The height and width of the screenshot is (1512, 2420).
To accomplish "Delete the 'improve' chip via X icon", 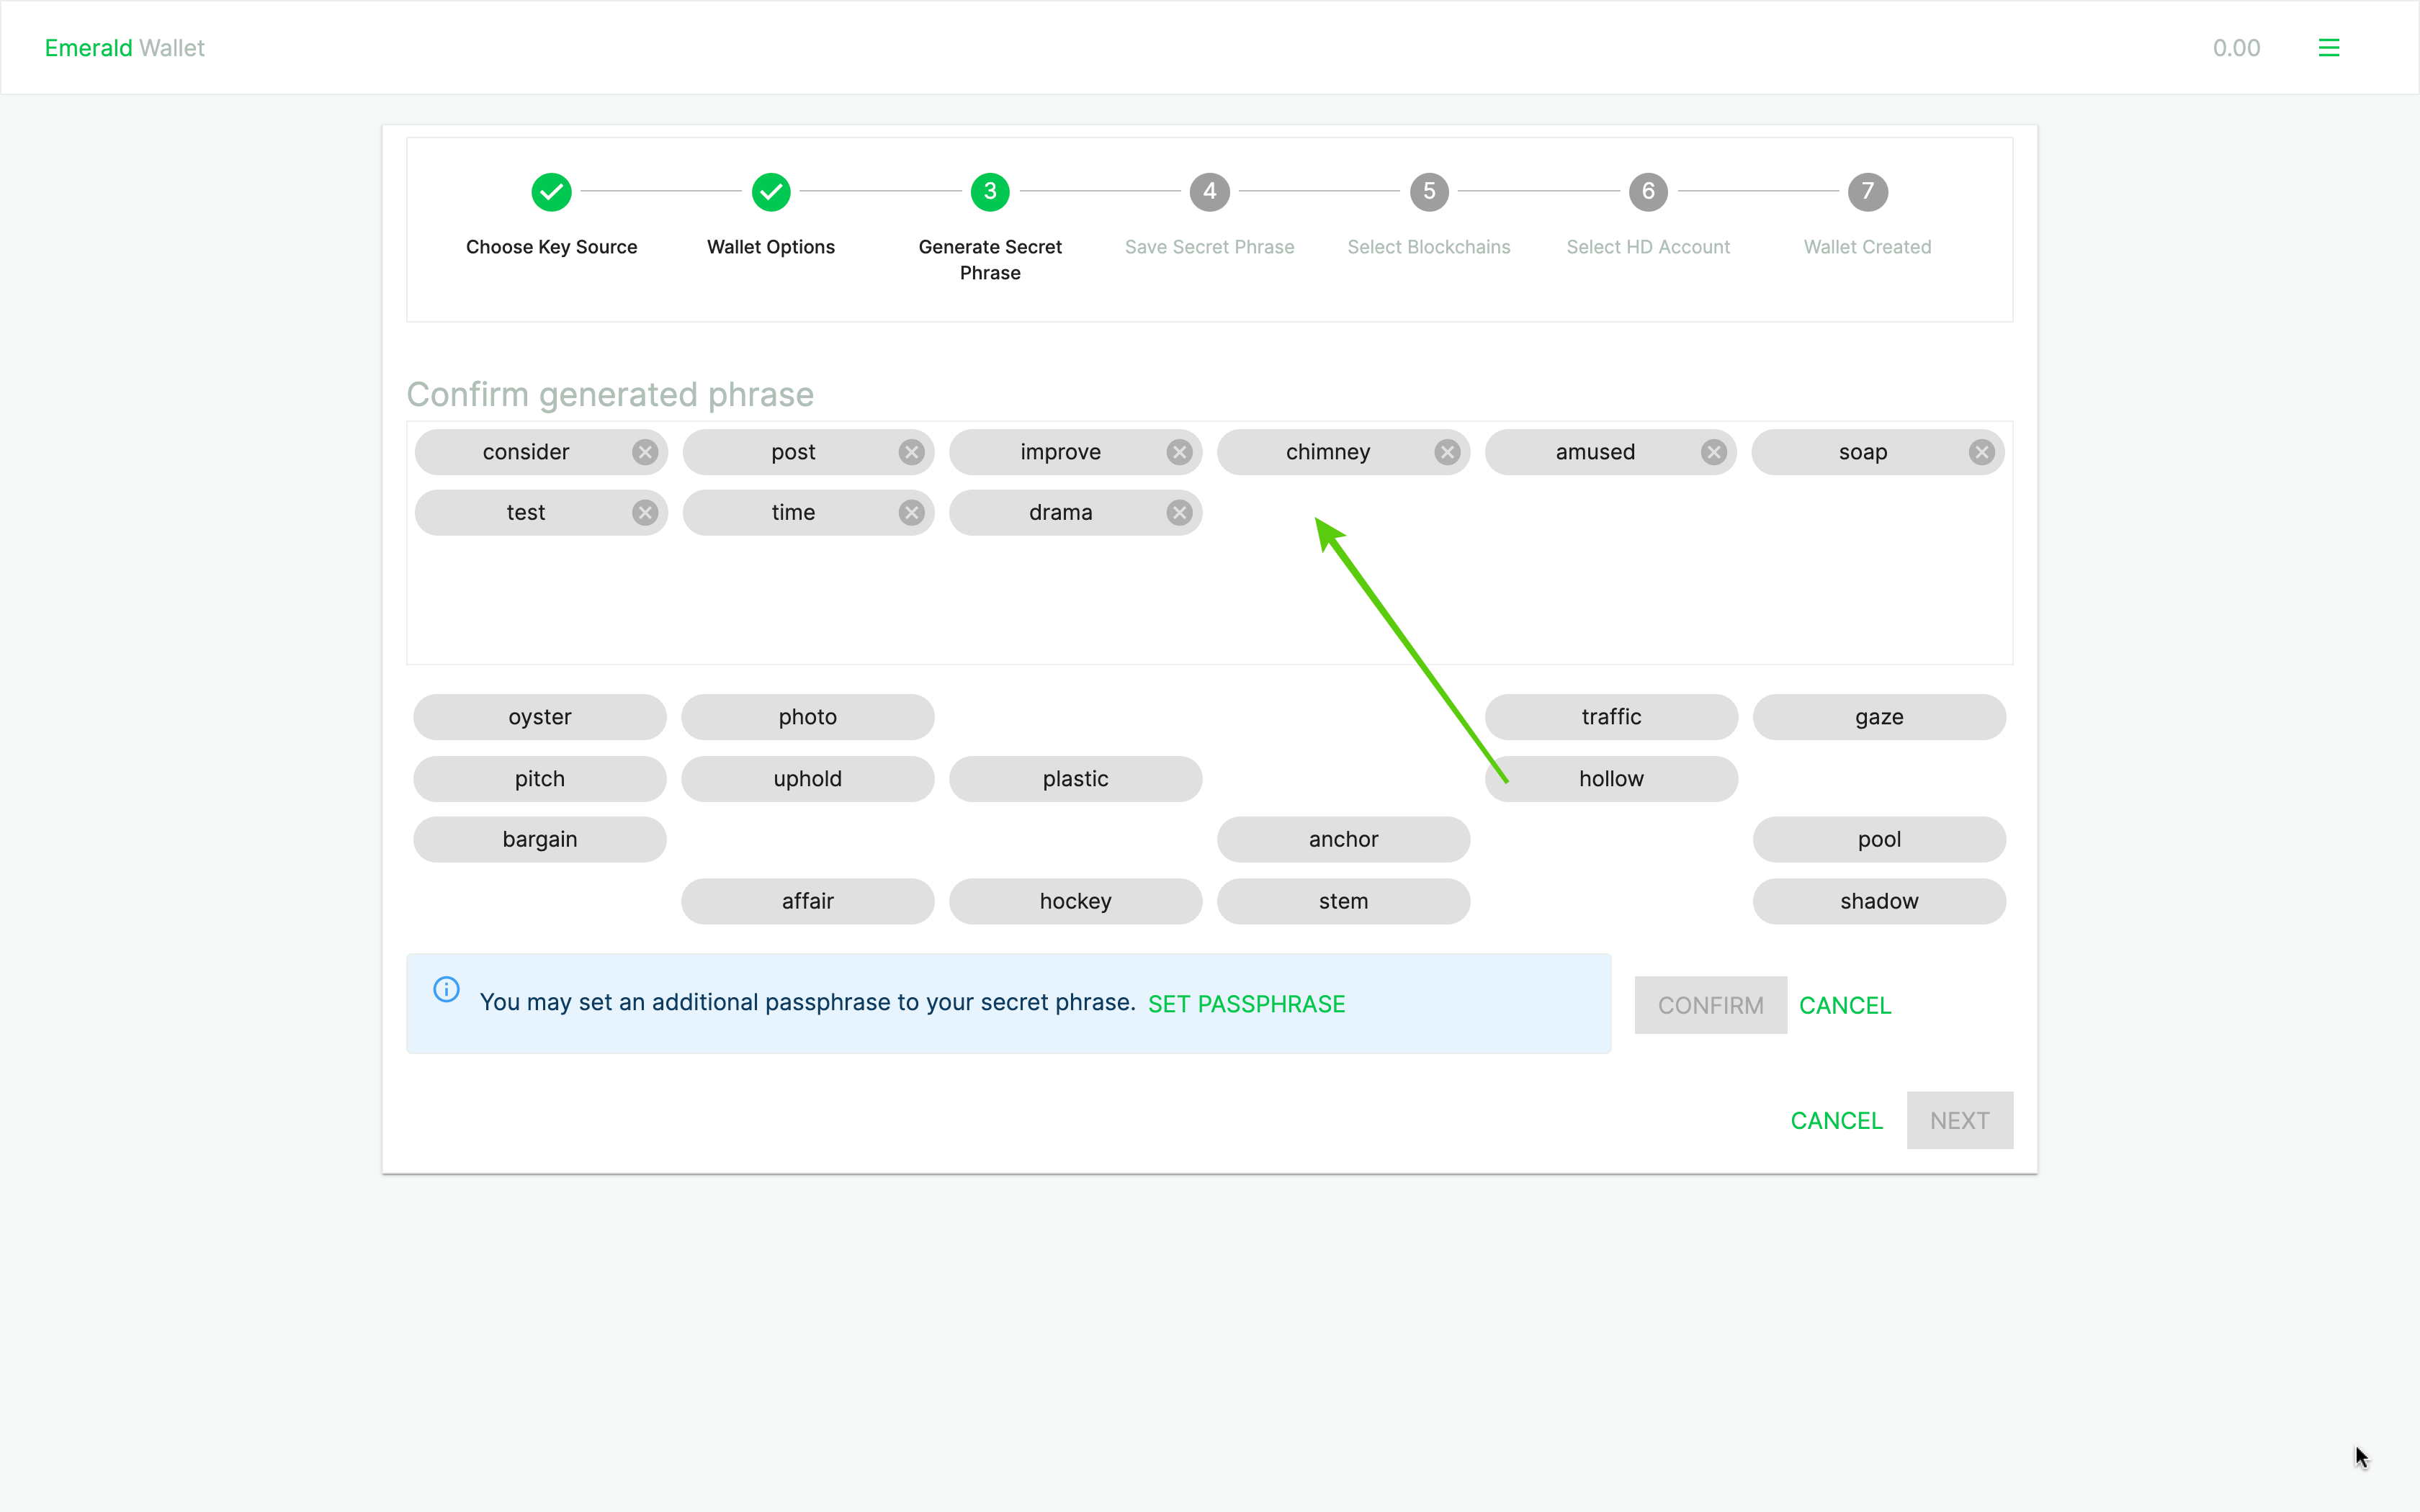I will point(1179,452).
